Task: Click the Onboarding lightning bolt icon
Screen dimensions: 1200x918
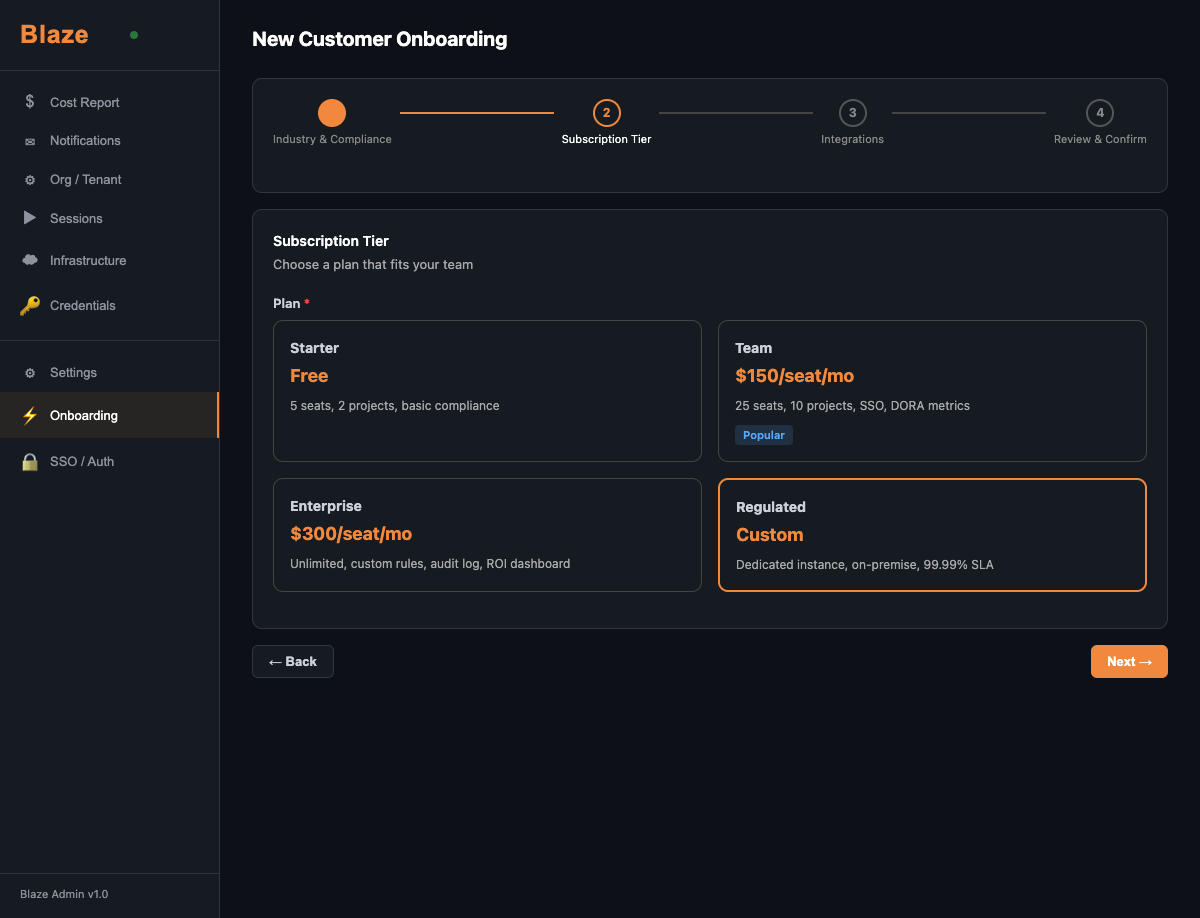Action: 29,415
